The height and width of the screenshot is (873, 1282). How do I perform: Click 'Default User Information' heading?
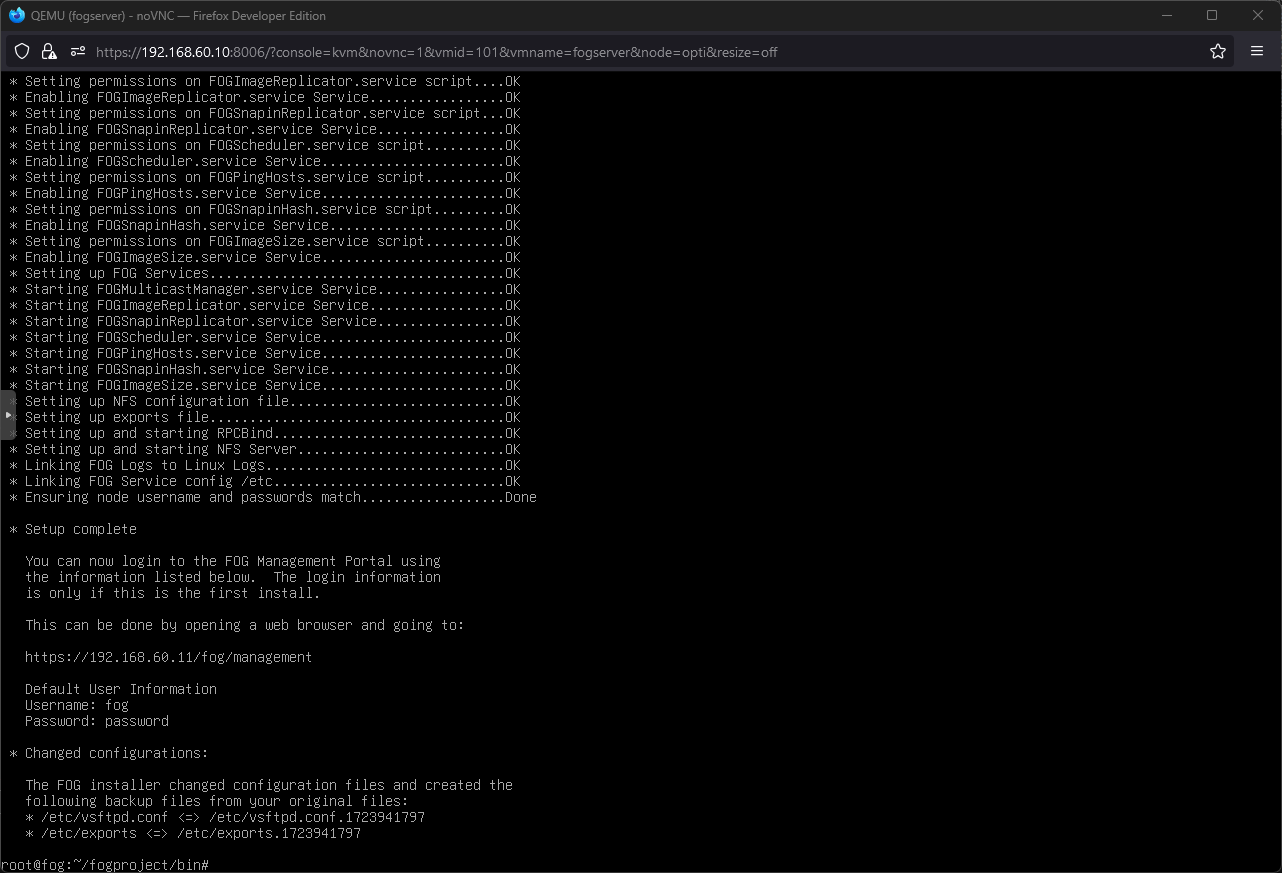pos(121,689)
